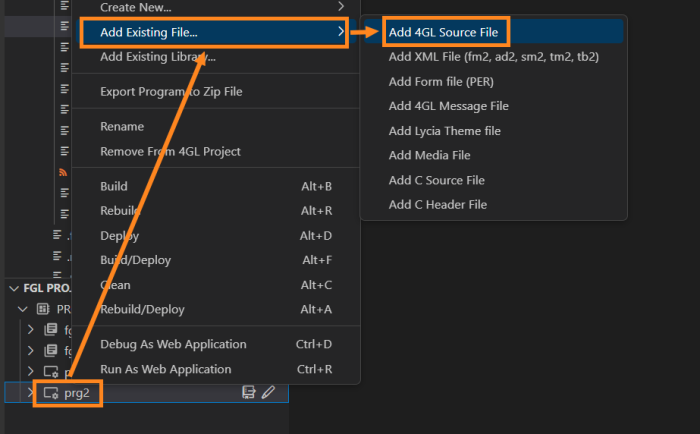
Task: Click the project icon below FGL PROJECTS header
Action: coord(43,309)
